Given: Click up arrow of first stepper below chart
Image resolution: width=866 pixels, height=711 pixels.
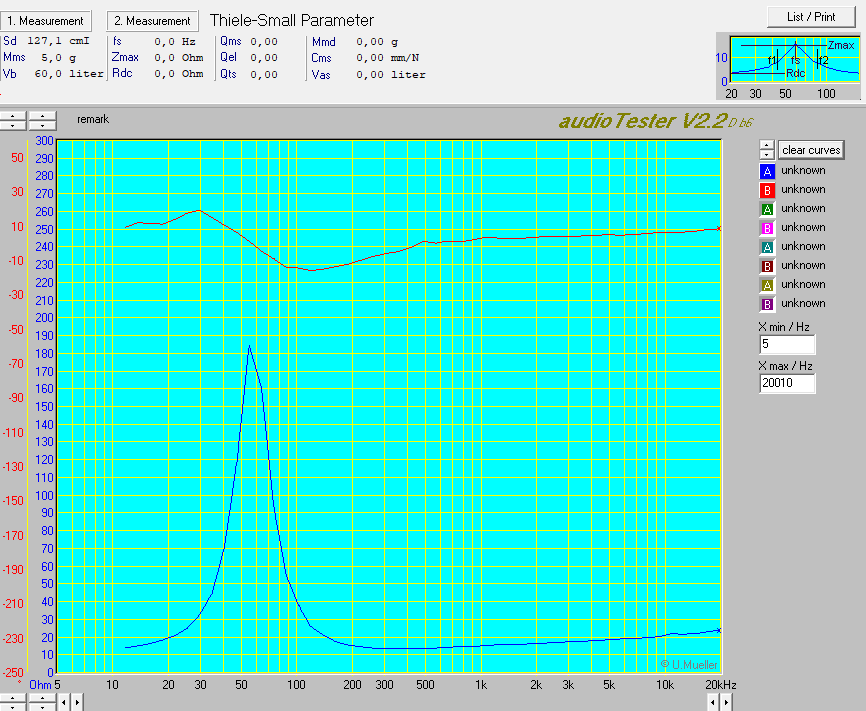Looking at the screenshot, I should (13, 698).
